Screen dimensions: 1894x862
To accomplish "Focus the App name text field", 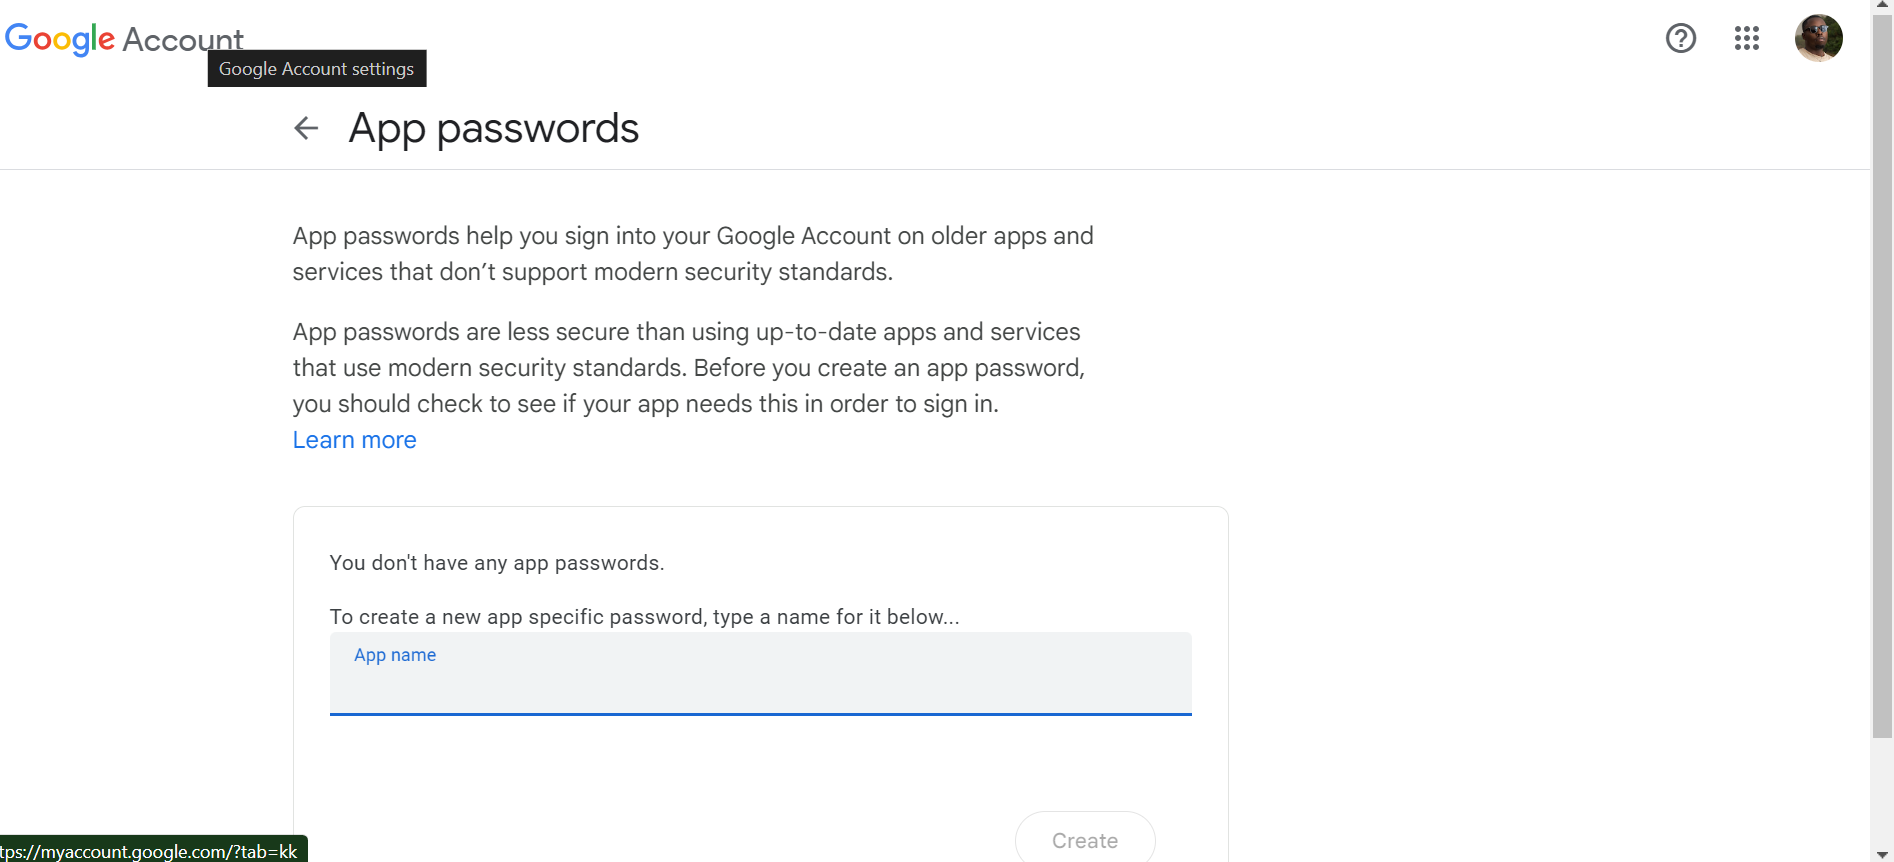I will point(760,688).
